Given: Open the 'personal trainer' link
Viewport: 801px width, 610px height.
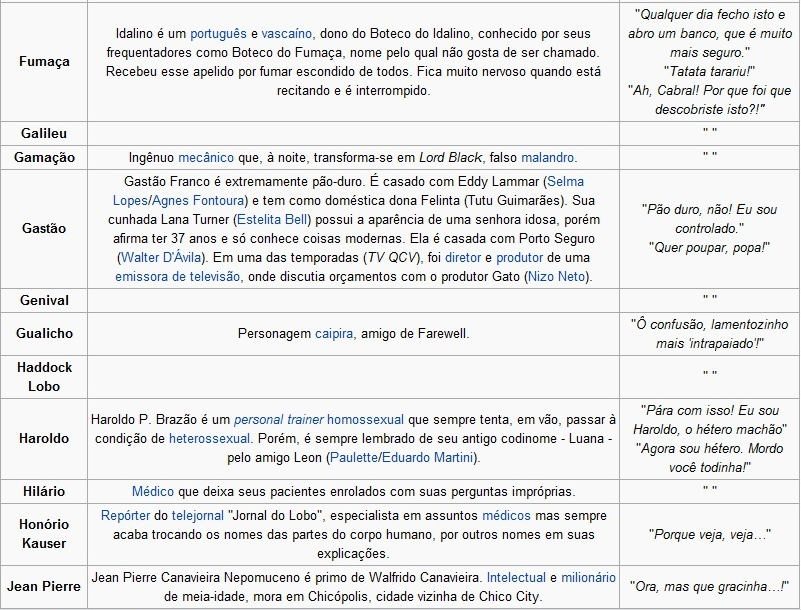Looking at the screenshot, I should tap(278, 419).
